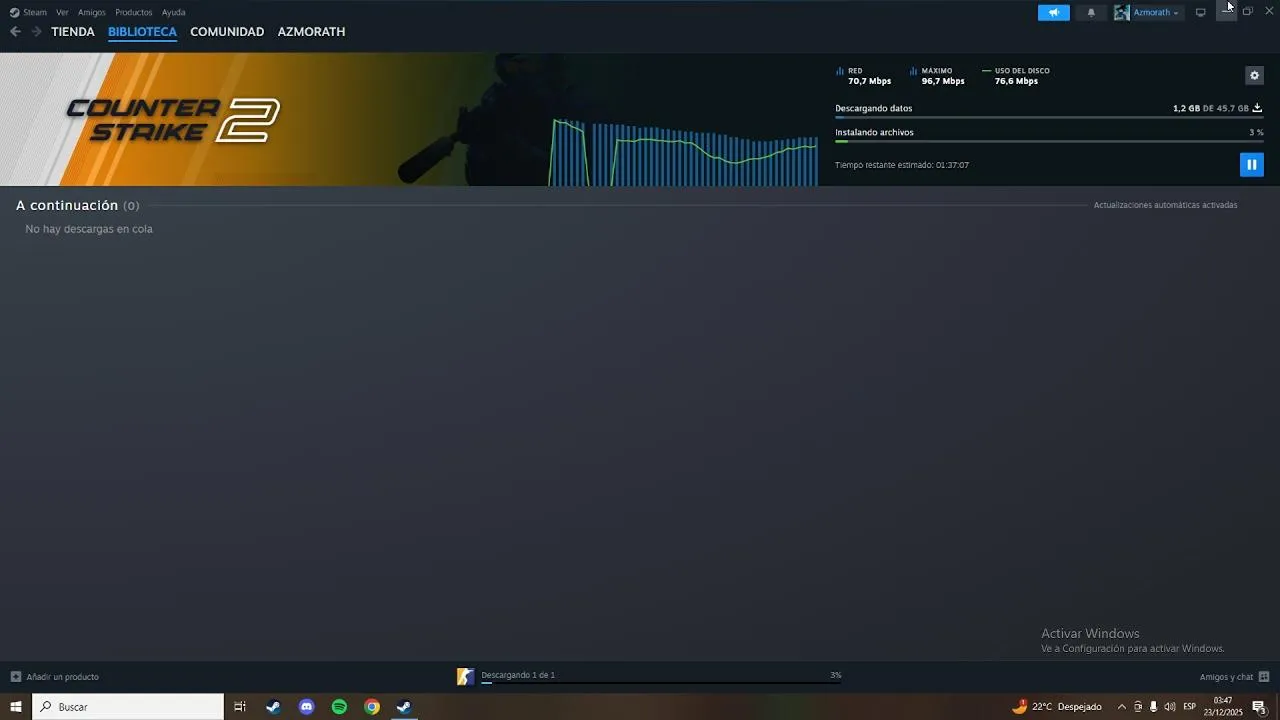Open the Productos menu
Viewport: 1280px width, 720px height.
pos(134,12)
